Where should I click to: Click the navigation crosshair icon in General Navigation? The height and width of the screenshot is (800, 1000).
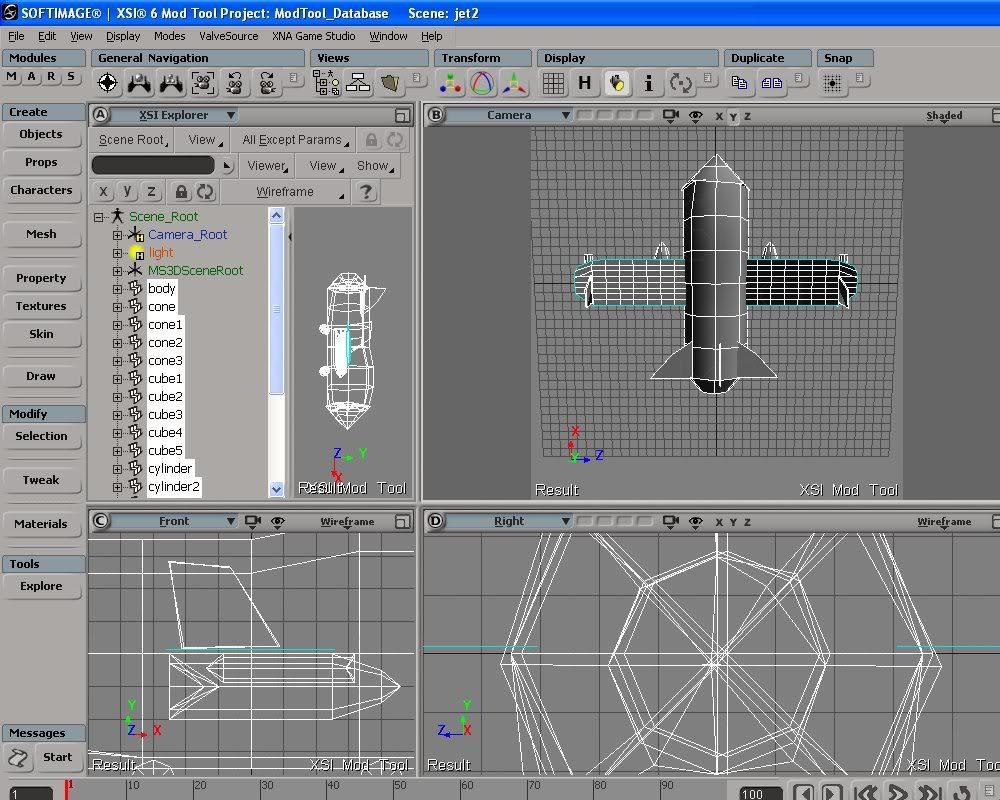(x=108, y=83)
